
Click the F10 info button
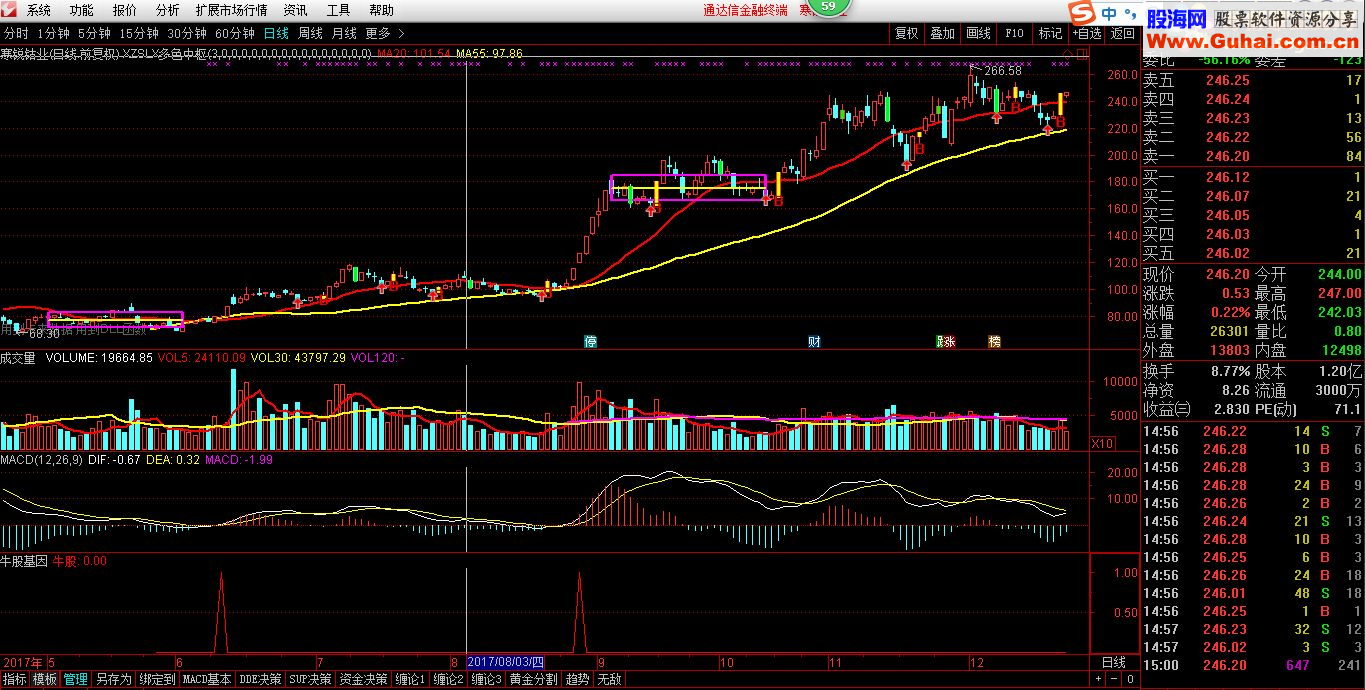(1014, 33)
